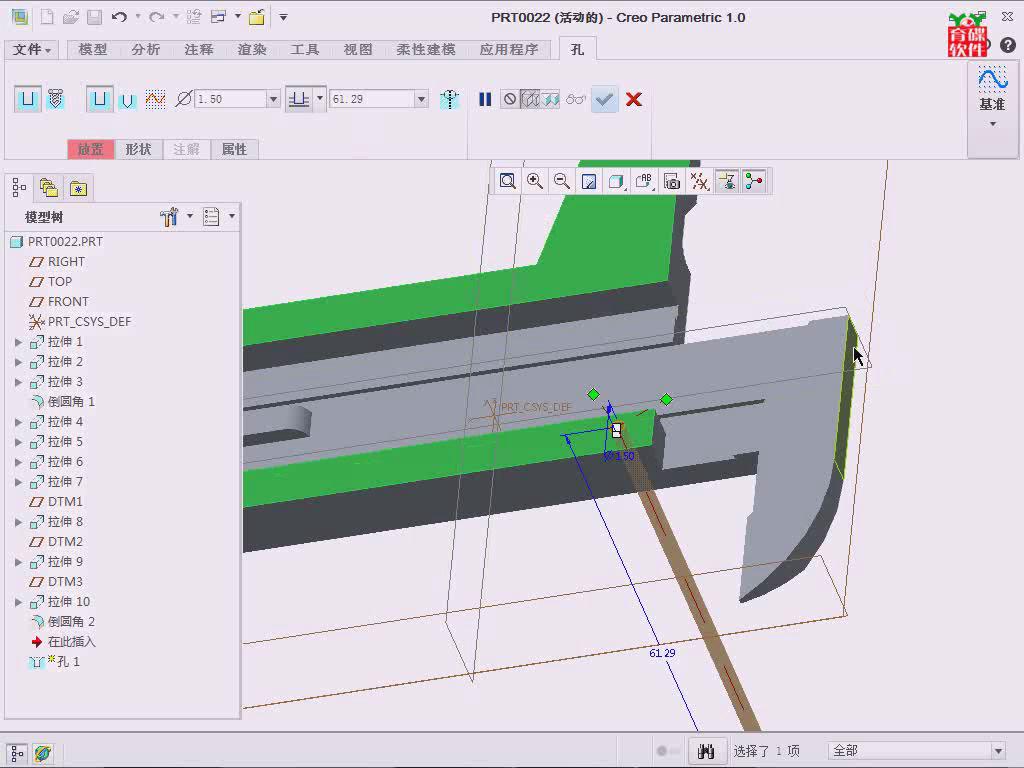Switch to the 模型 ribbon tab
1024x768 pixels.
tap(93, 50)
